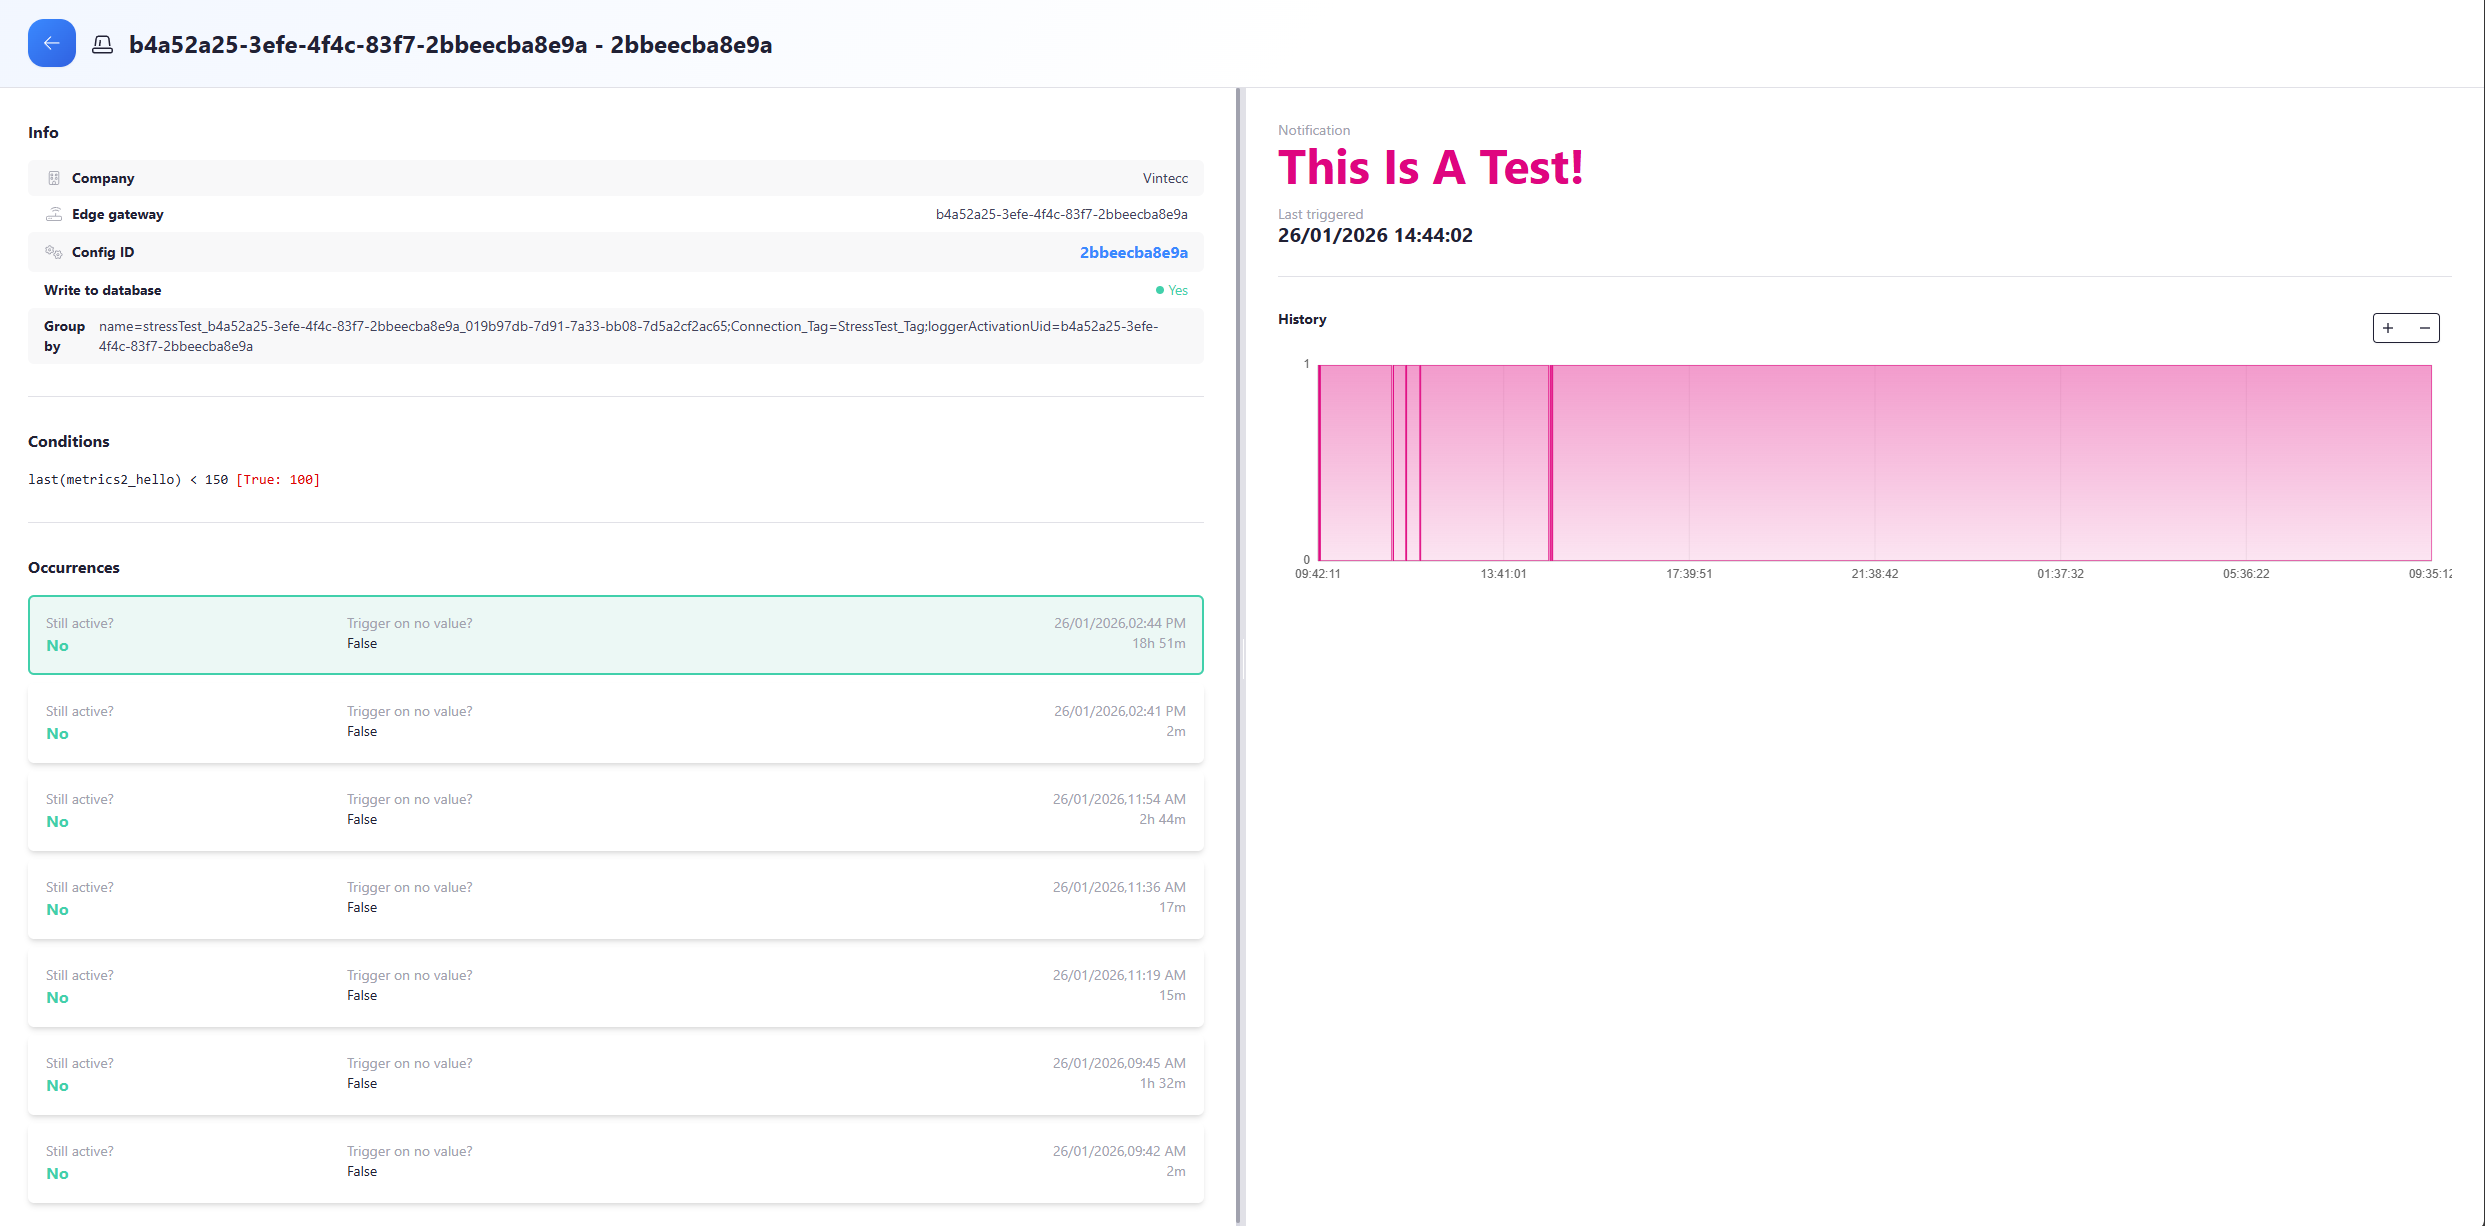This screenshot has width=2485, height=1226.
Task: Zoom out history chart with minus
Action: coord(2424,328)
